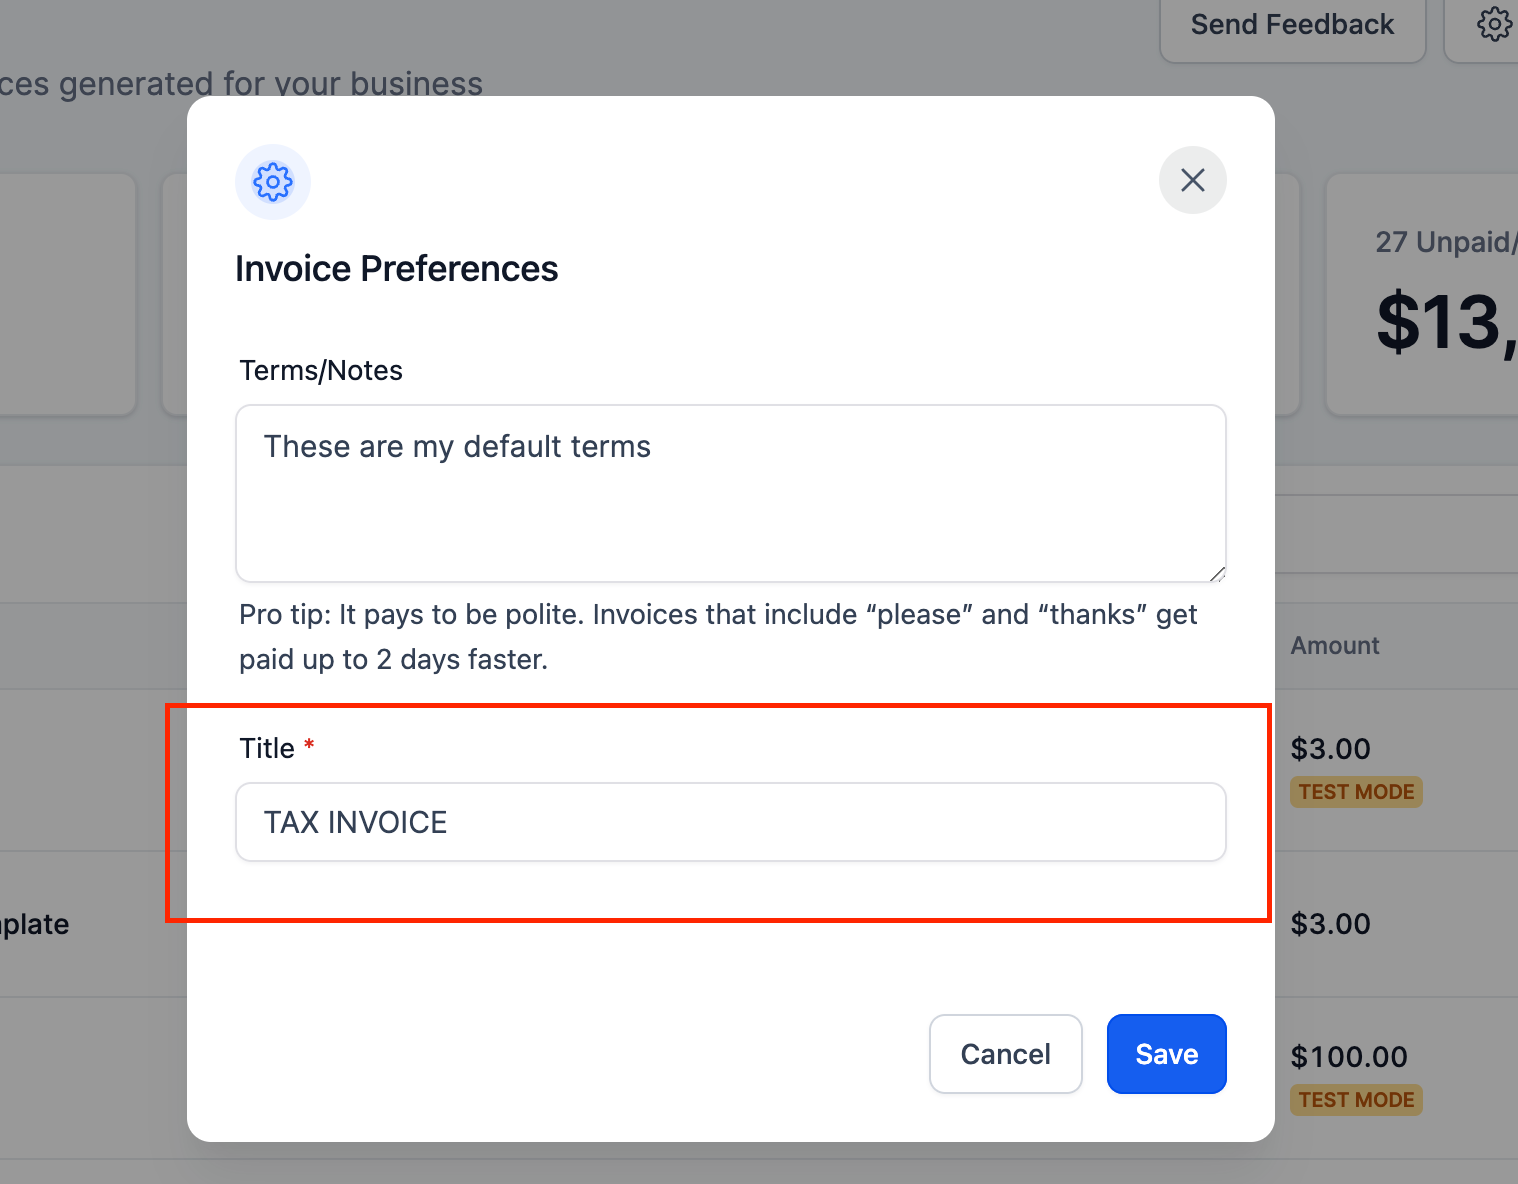Click the Title field label
Screen dimensions: 1518x1184
click(267, 749)
